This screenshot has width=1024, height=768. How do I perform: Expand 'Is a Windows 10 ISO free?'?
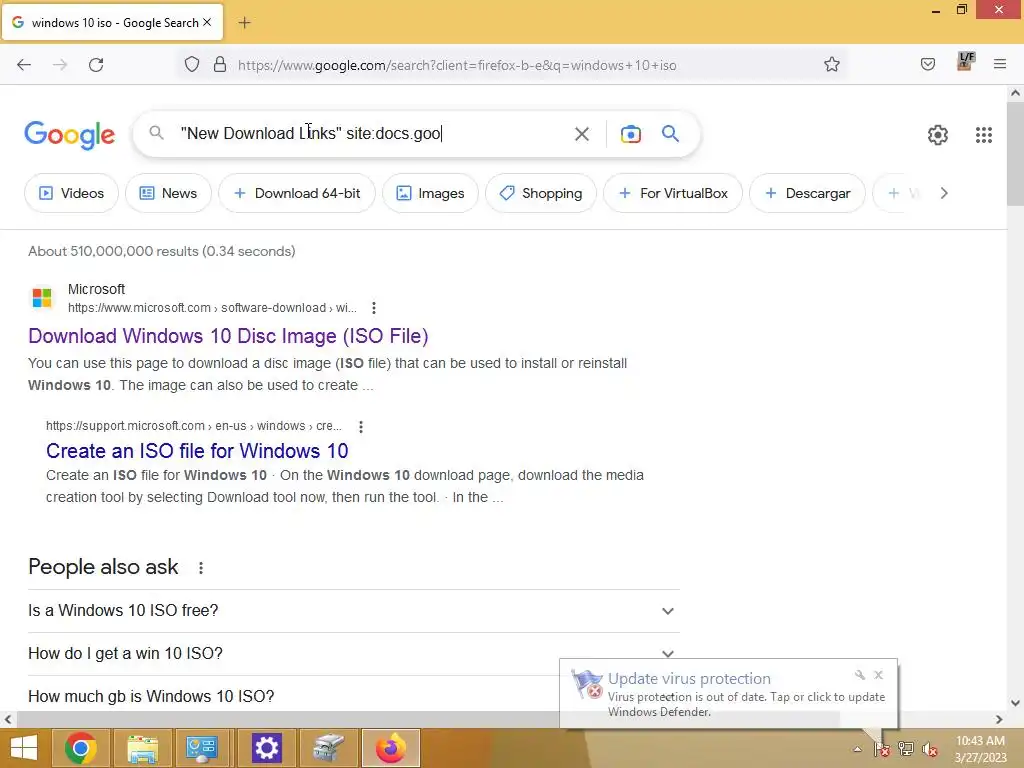pos(354,611)
